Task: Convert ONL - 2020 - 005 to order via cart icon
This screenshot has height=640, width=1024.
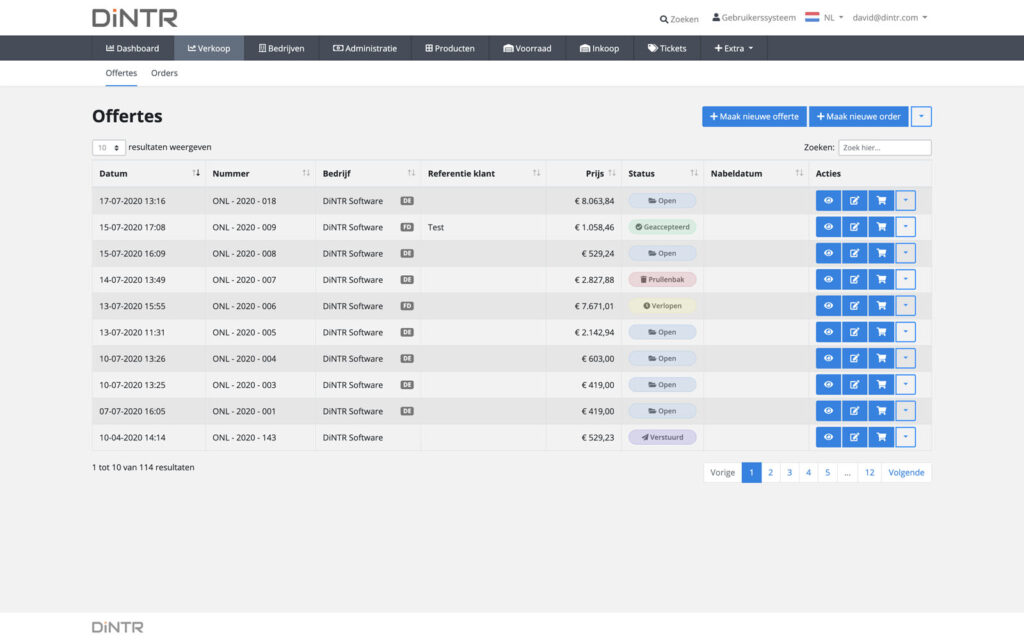Action: [x=881, y=332]
